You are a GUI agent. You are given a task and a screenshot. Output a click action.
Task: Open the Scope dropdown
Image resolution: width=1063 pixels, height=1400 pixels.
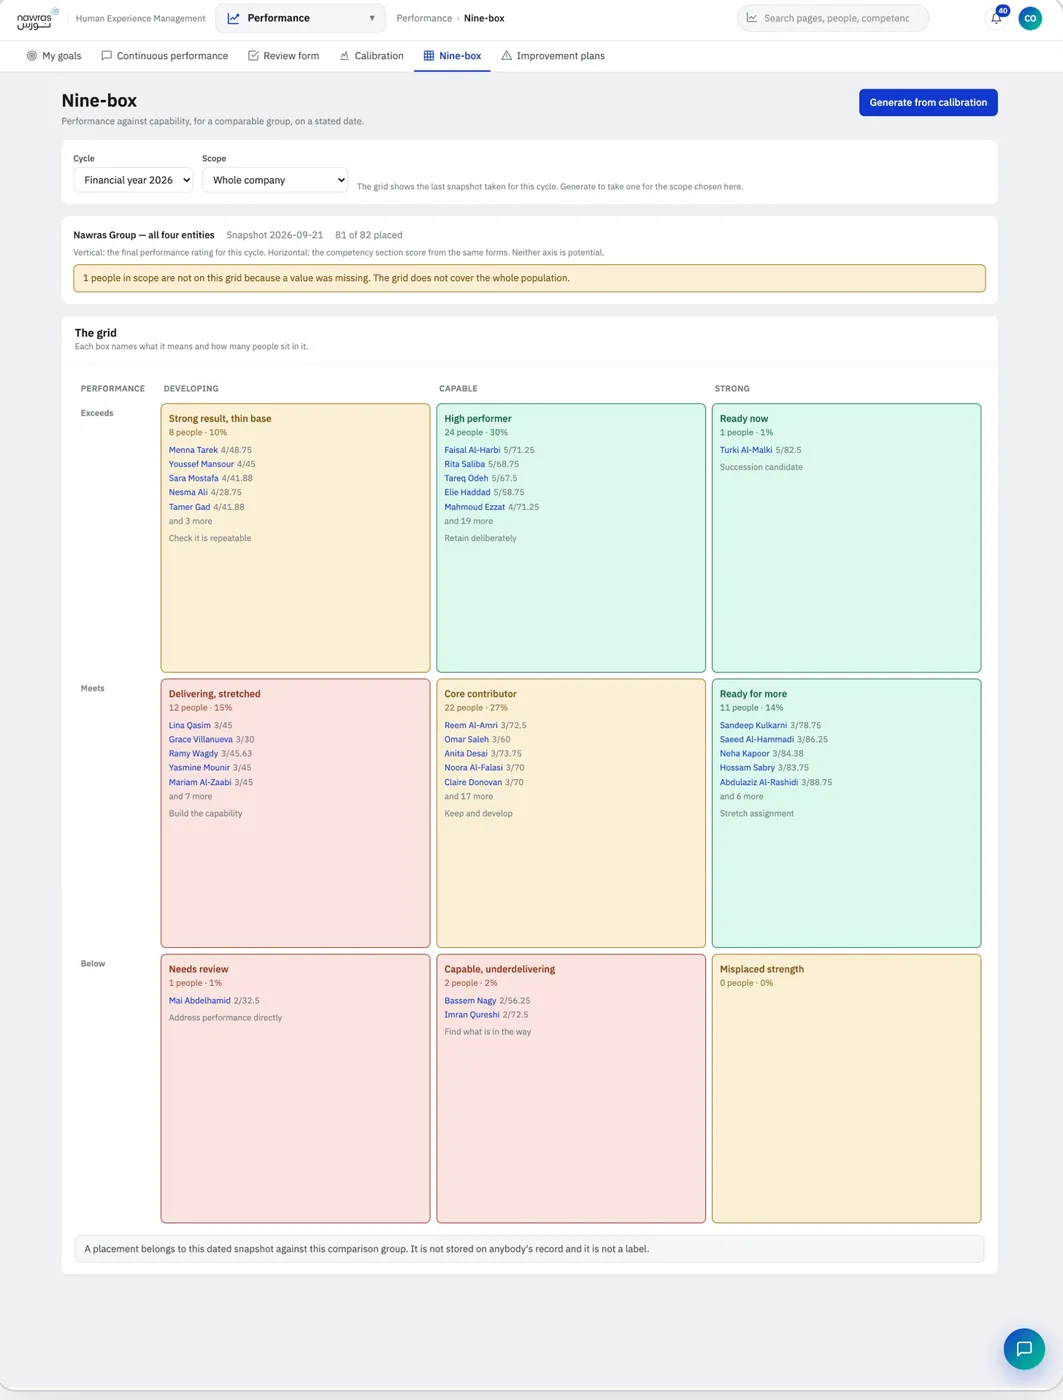tap(275, 180)
